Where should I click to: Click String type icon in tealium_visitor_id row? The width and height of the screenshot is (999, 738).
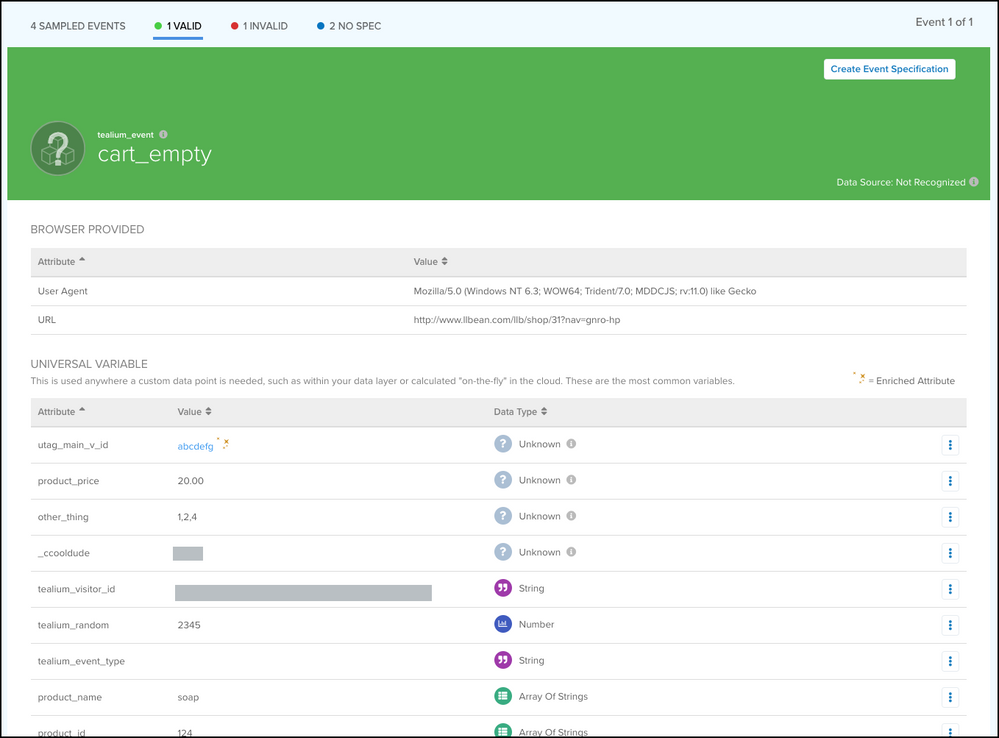coord(503,589)
